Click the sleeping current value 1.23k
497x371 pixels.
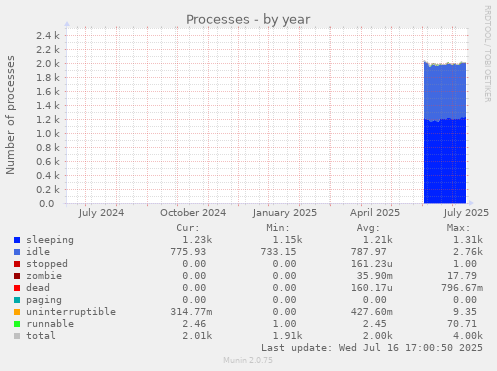(x=197, y=240)
